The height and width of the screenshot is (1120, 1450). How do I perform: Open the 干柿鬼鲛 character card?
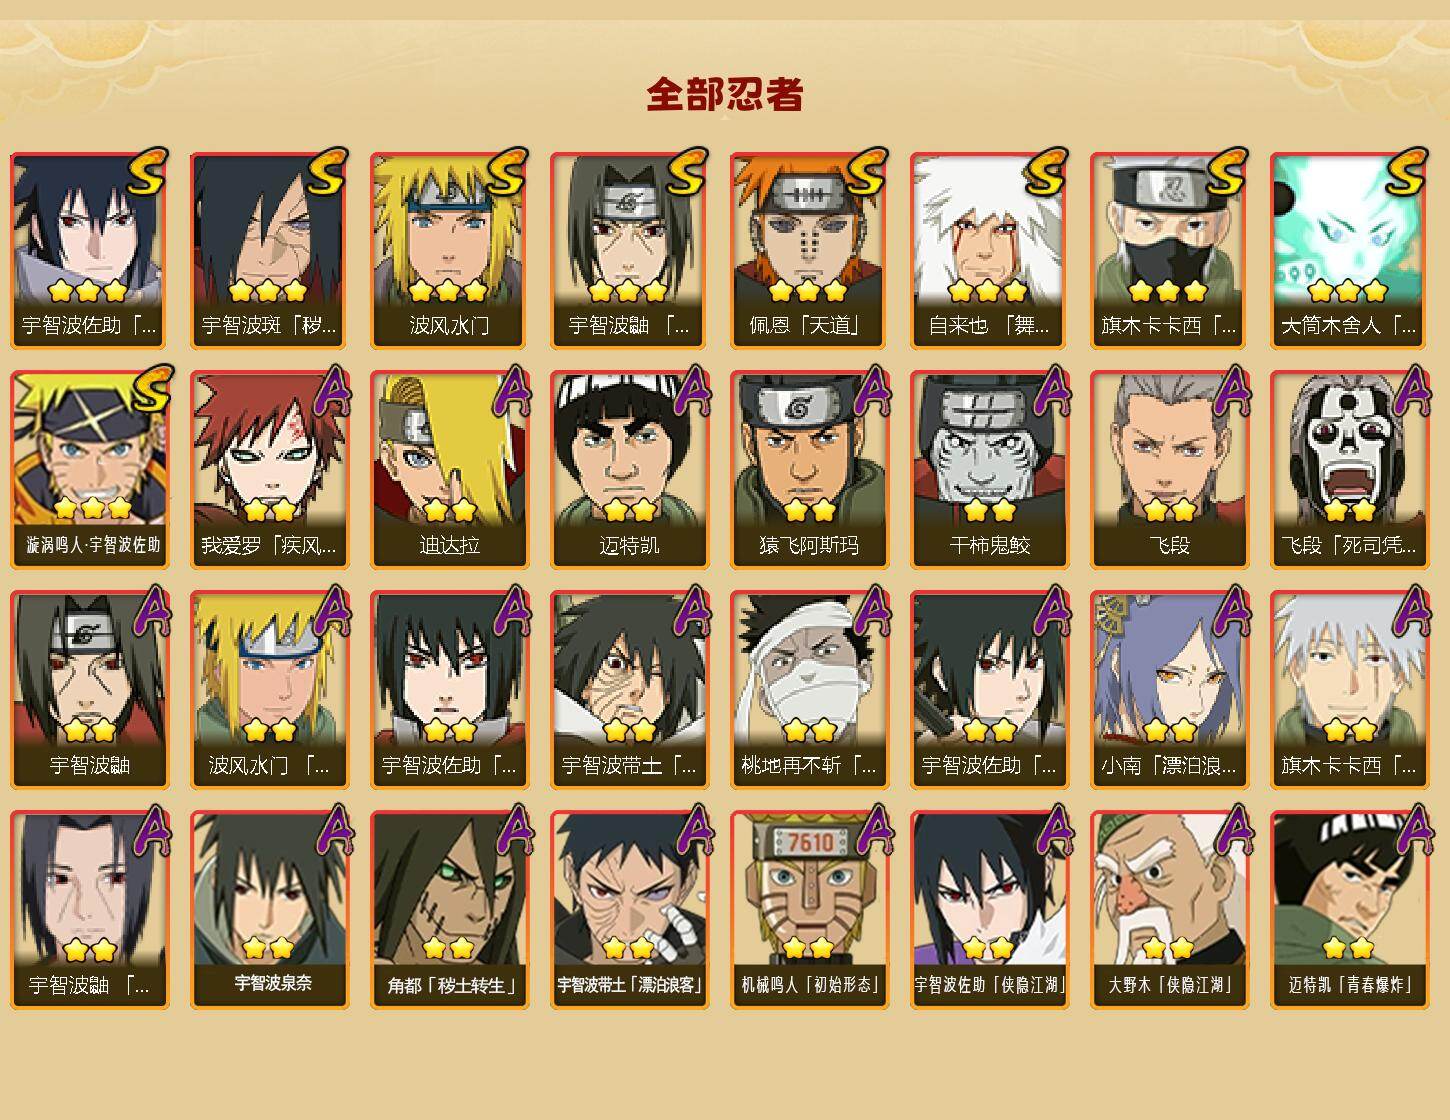pos(989,470)
